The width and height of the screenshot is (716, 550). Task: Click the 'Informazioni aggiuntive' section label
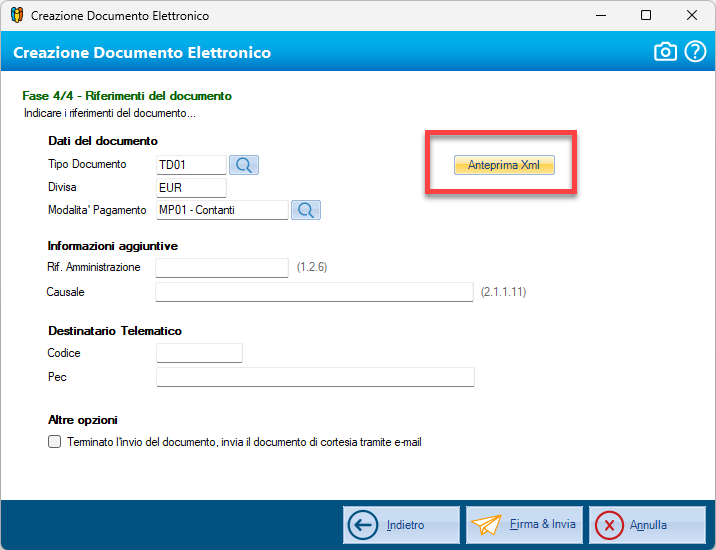(x=113, y=246)
